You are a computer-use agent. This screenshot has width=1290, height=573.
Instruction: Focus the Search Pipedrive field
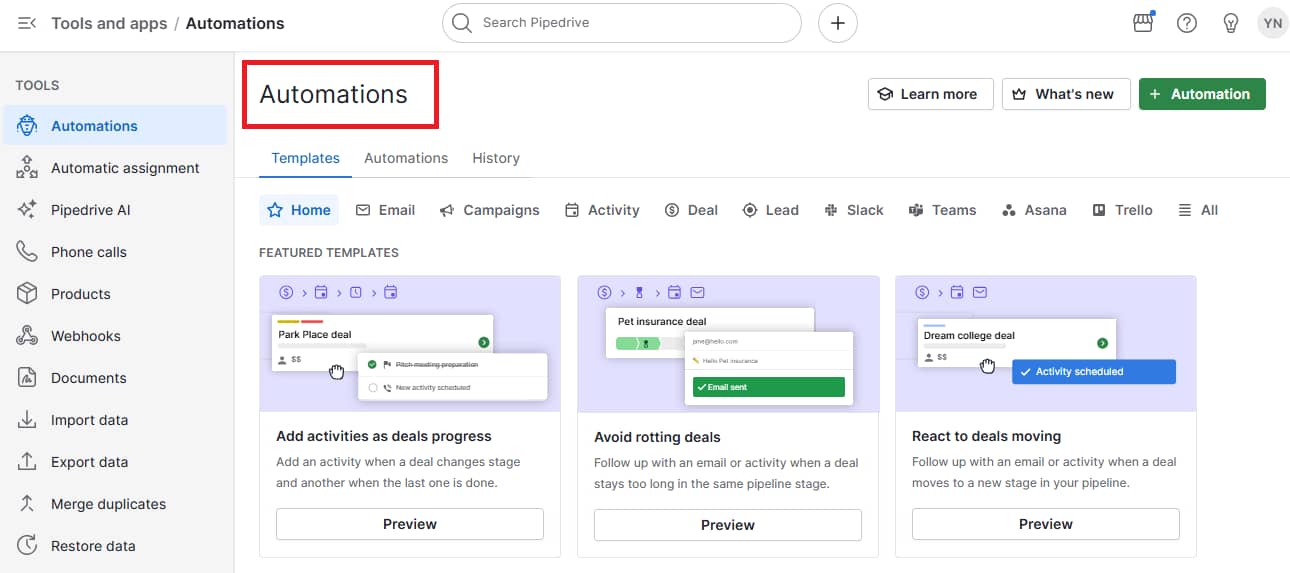[622, 23]
